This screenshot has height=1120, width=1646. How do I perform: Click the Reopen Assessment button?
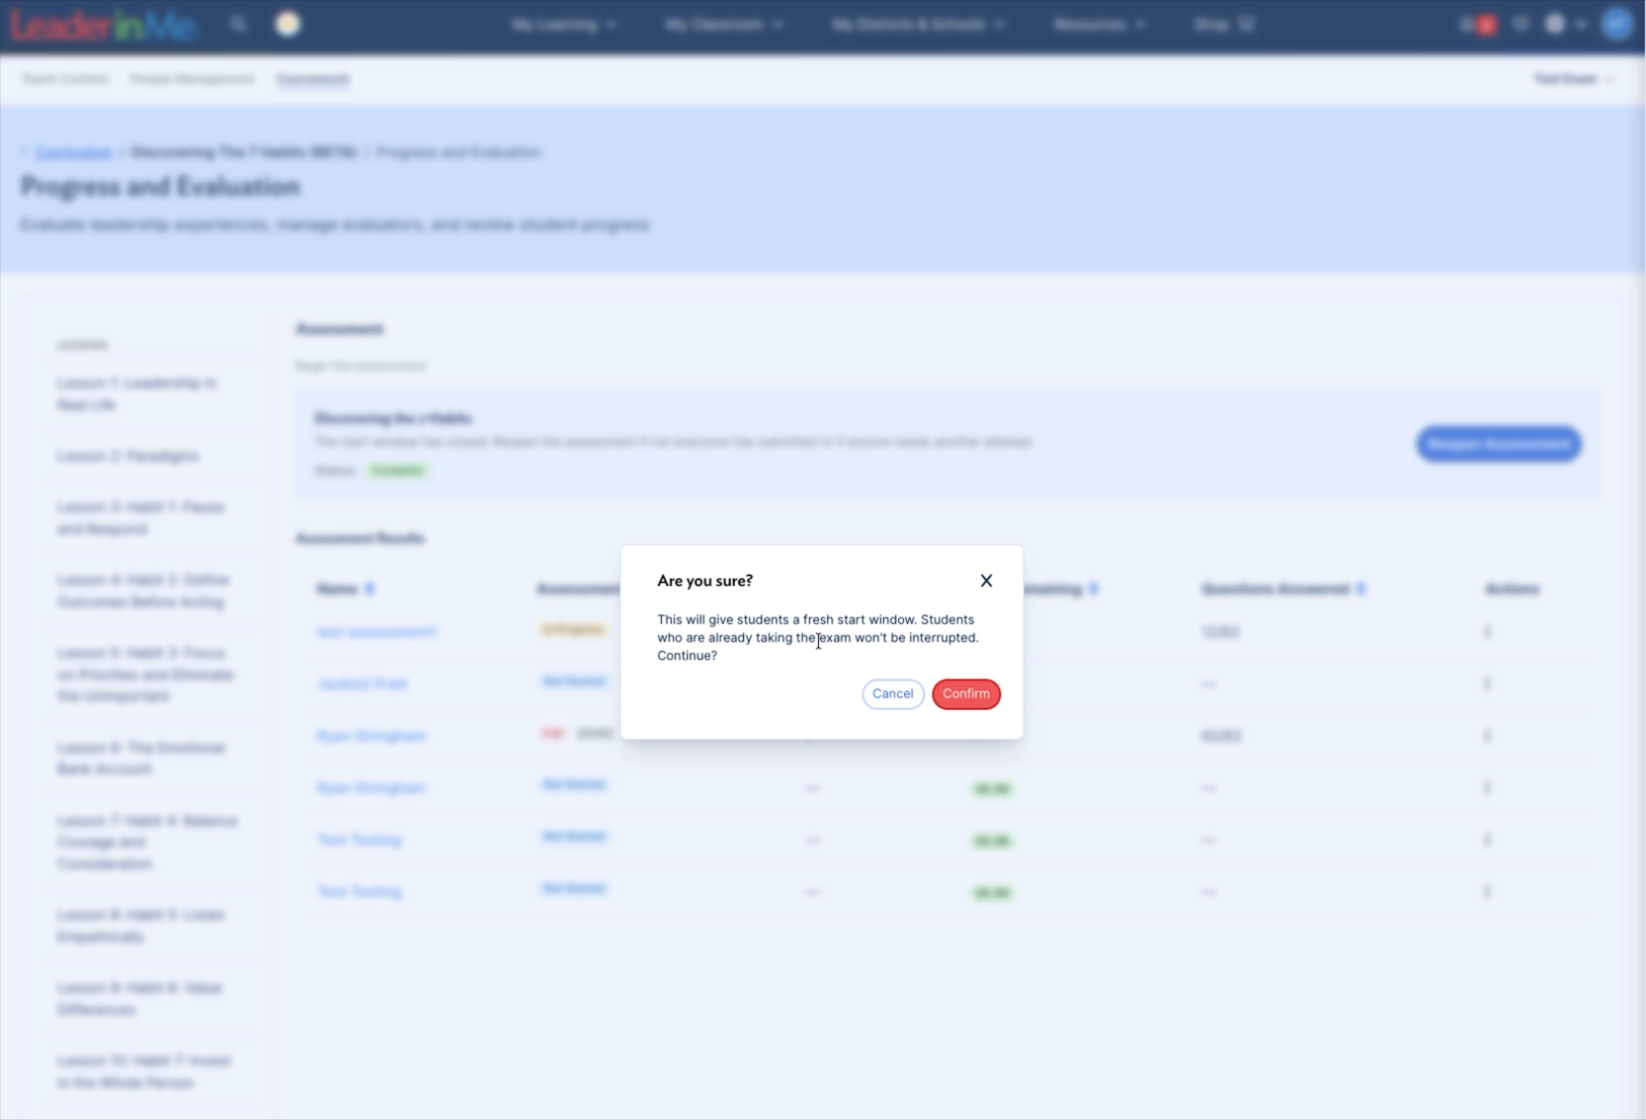1498,444
